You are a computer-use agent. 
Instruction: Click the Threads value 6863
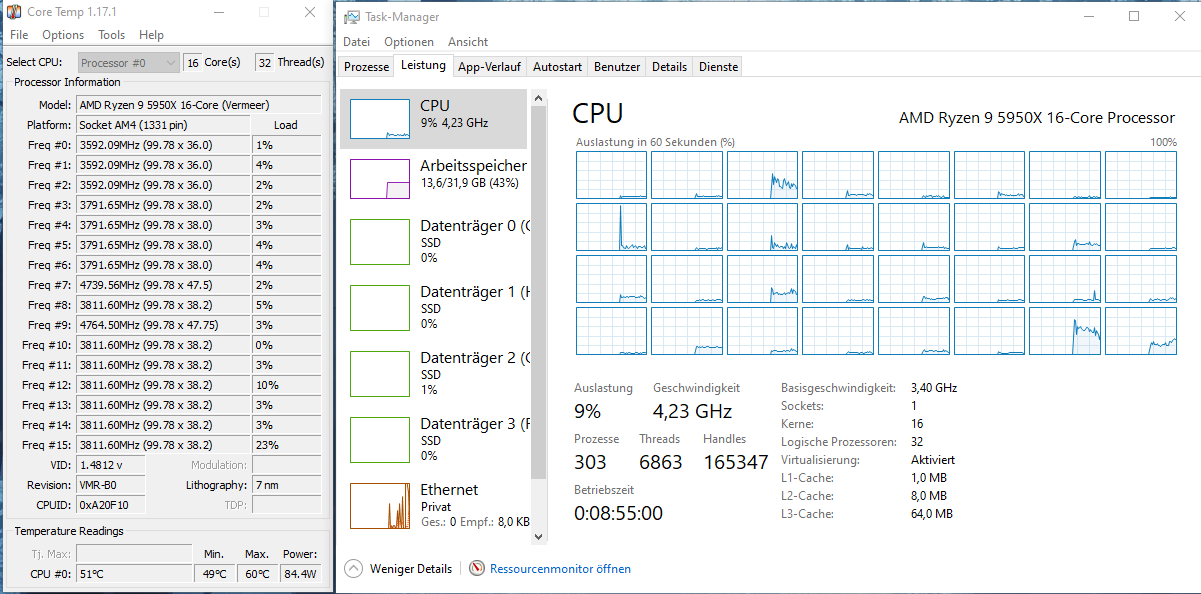click(661, 462)
